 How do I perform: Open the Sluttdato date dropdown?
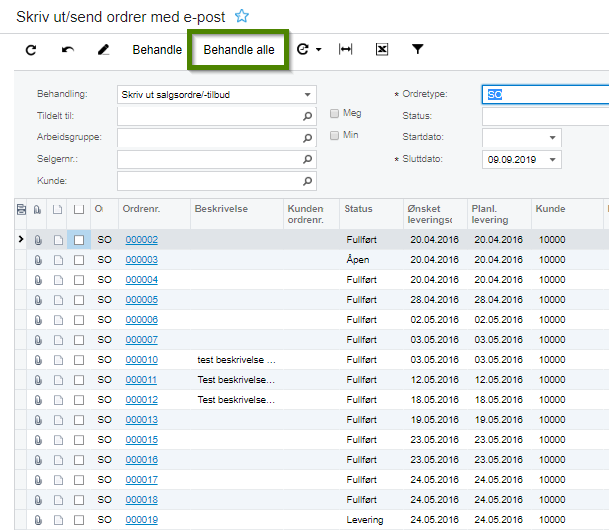coord(553,160)
